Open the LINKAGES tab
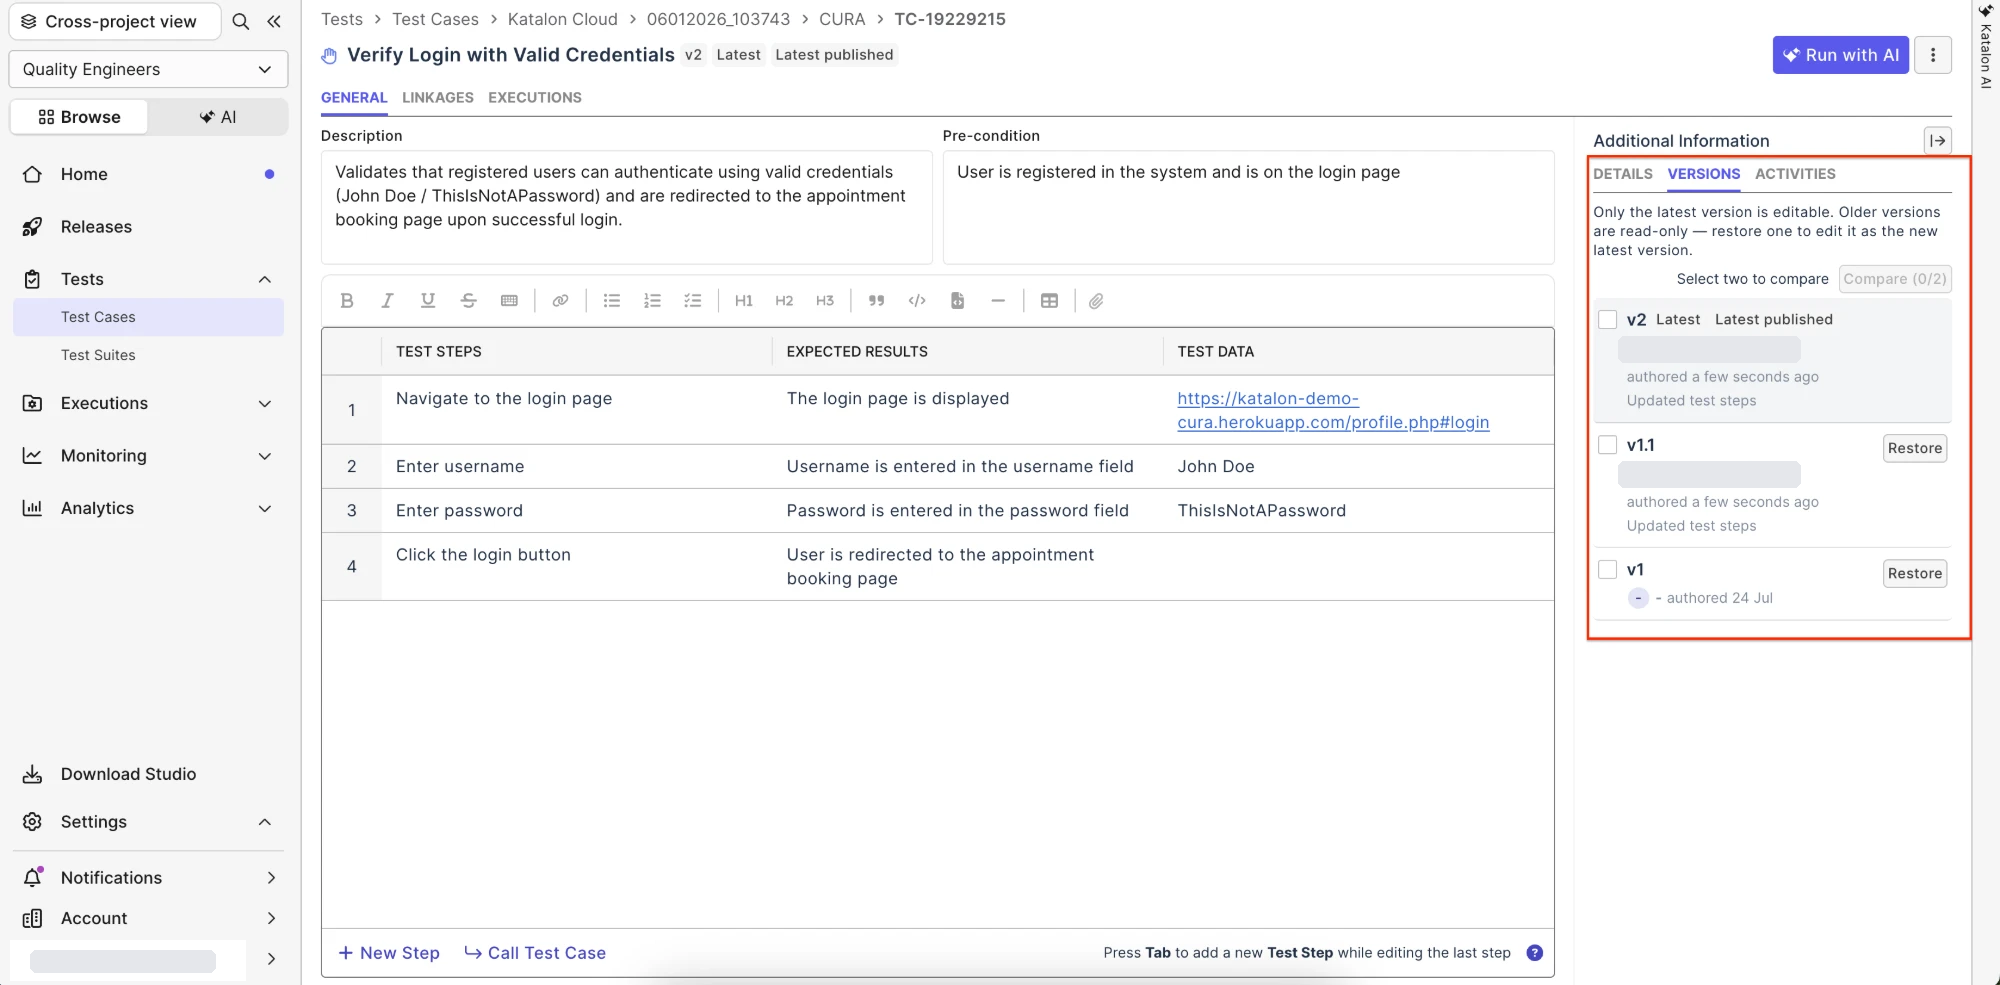This screenshot has height=985, width=2000. pos(438,98)
